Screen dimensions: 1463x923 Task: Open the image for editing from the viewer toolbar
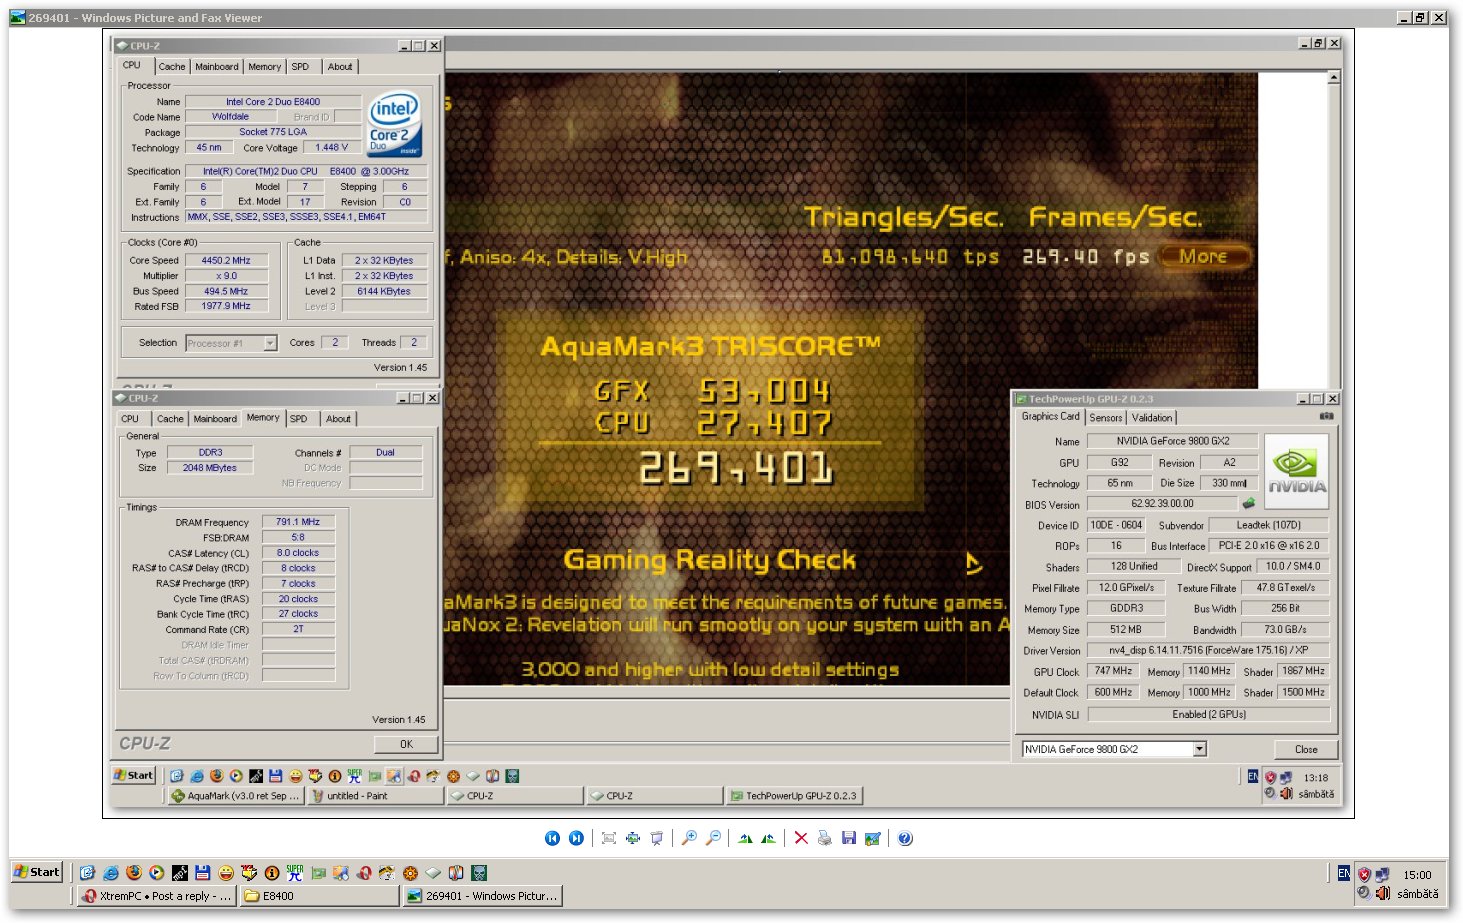pos(872,838)
